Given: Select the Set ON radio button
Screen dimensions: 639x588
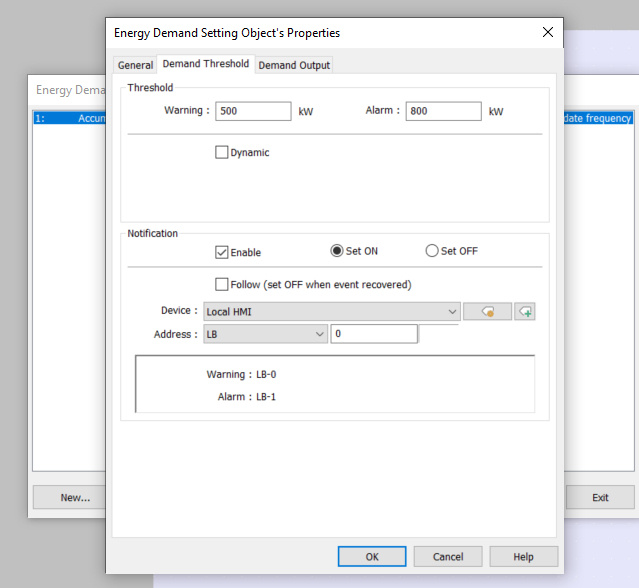Looking at the screenshot, I should (x=337, y=251).
